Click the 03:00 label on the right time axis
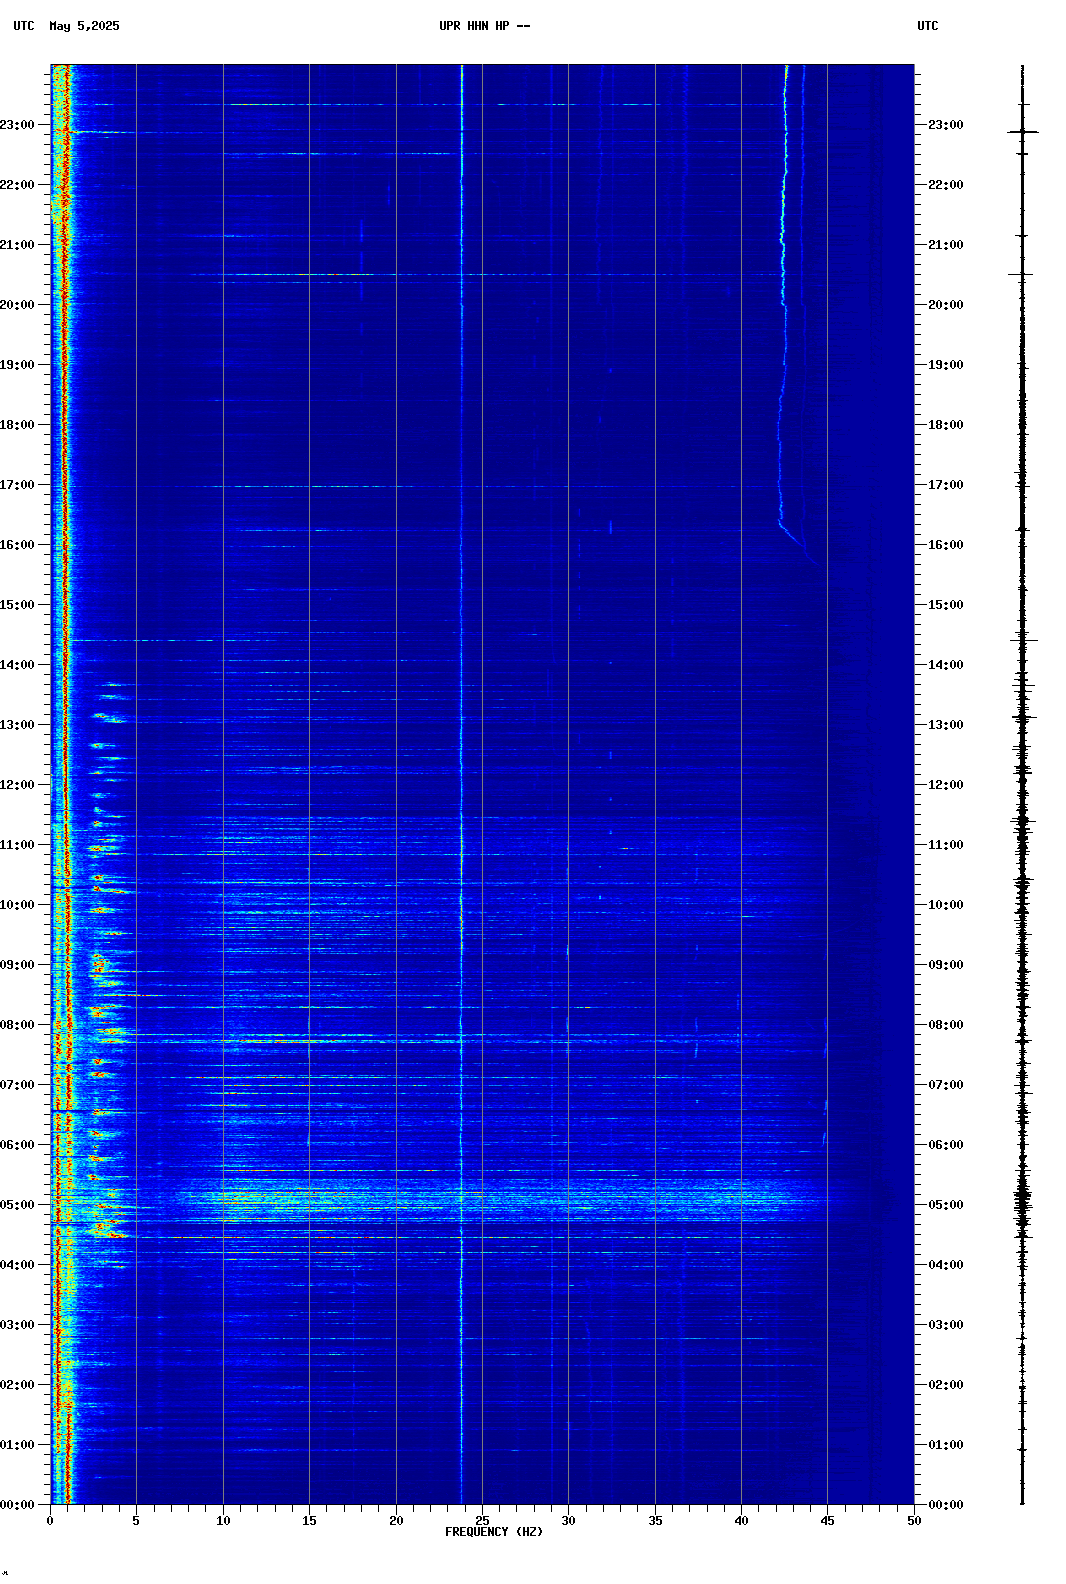Screen dimensions: 1066x1584 point(945,1325)
